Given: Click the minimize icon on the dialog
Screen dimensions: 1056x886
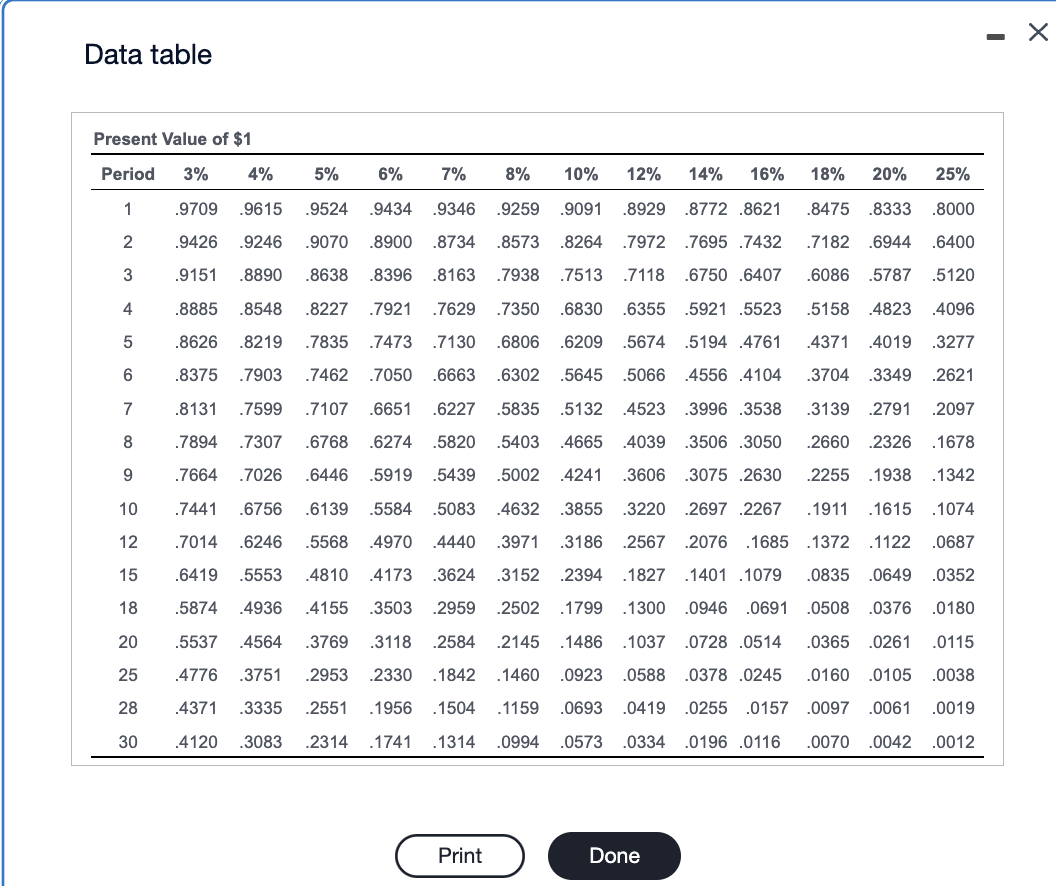Looking at the screenshot, I should pyautogui.click(x=996, y=35).
